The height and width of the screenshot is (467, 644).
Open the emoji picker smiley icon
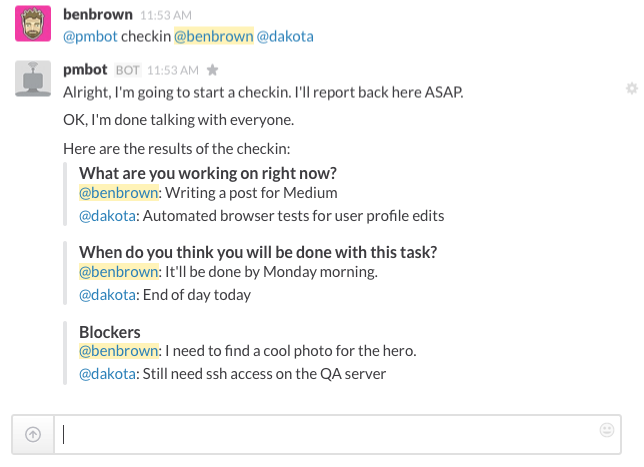tap(607, 430)
